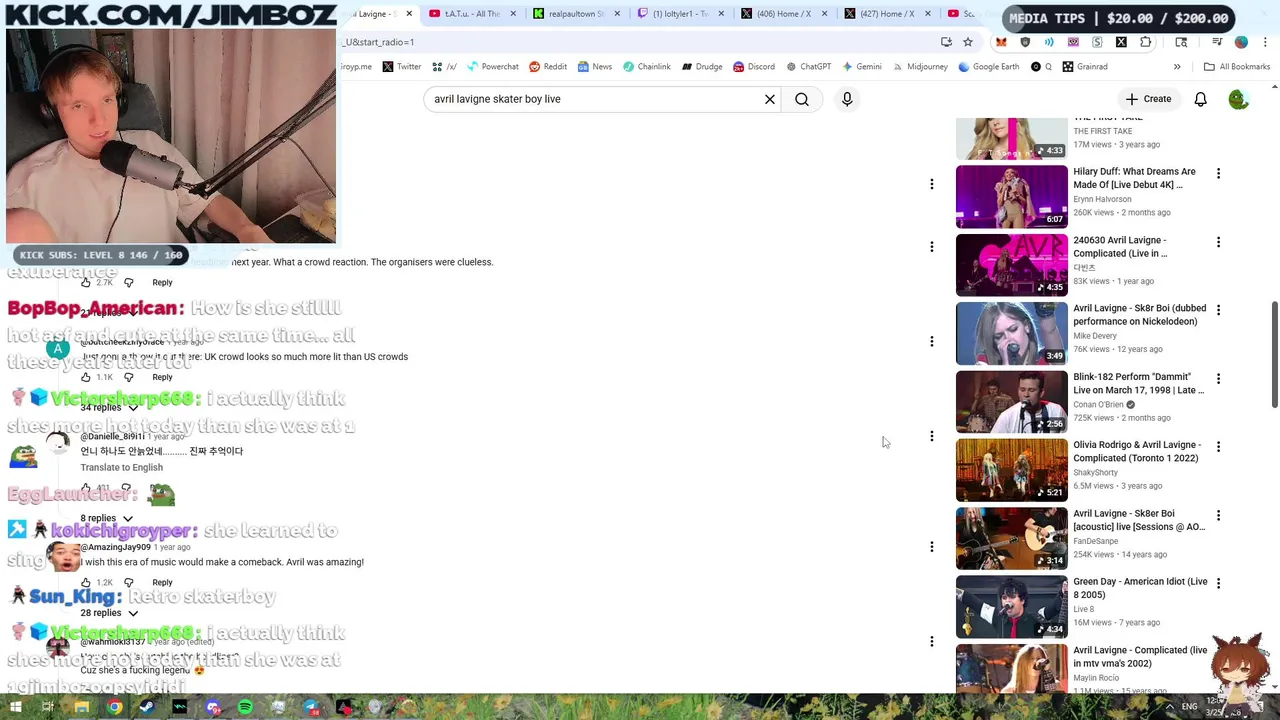This screenshot has width=1280, height=720.
Task: Expand the 34 replies thread
Action: coord(110,408)
